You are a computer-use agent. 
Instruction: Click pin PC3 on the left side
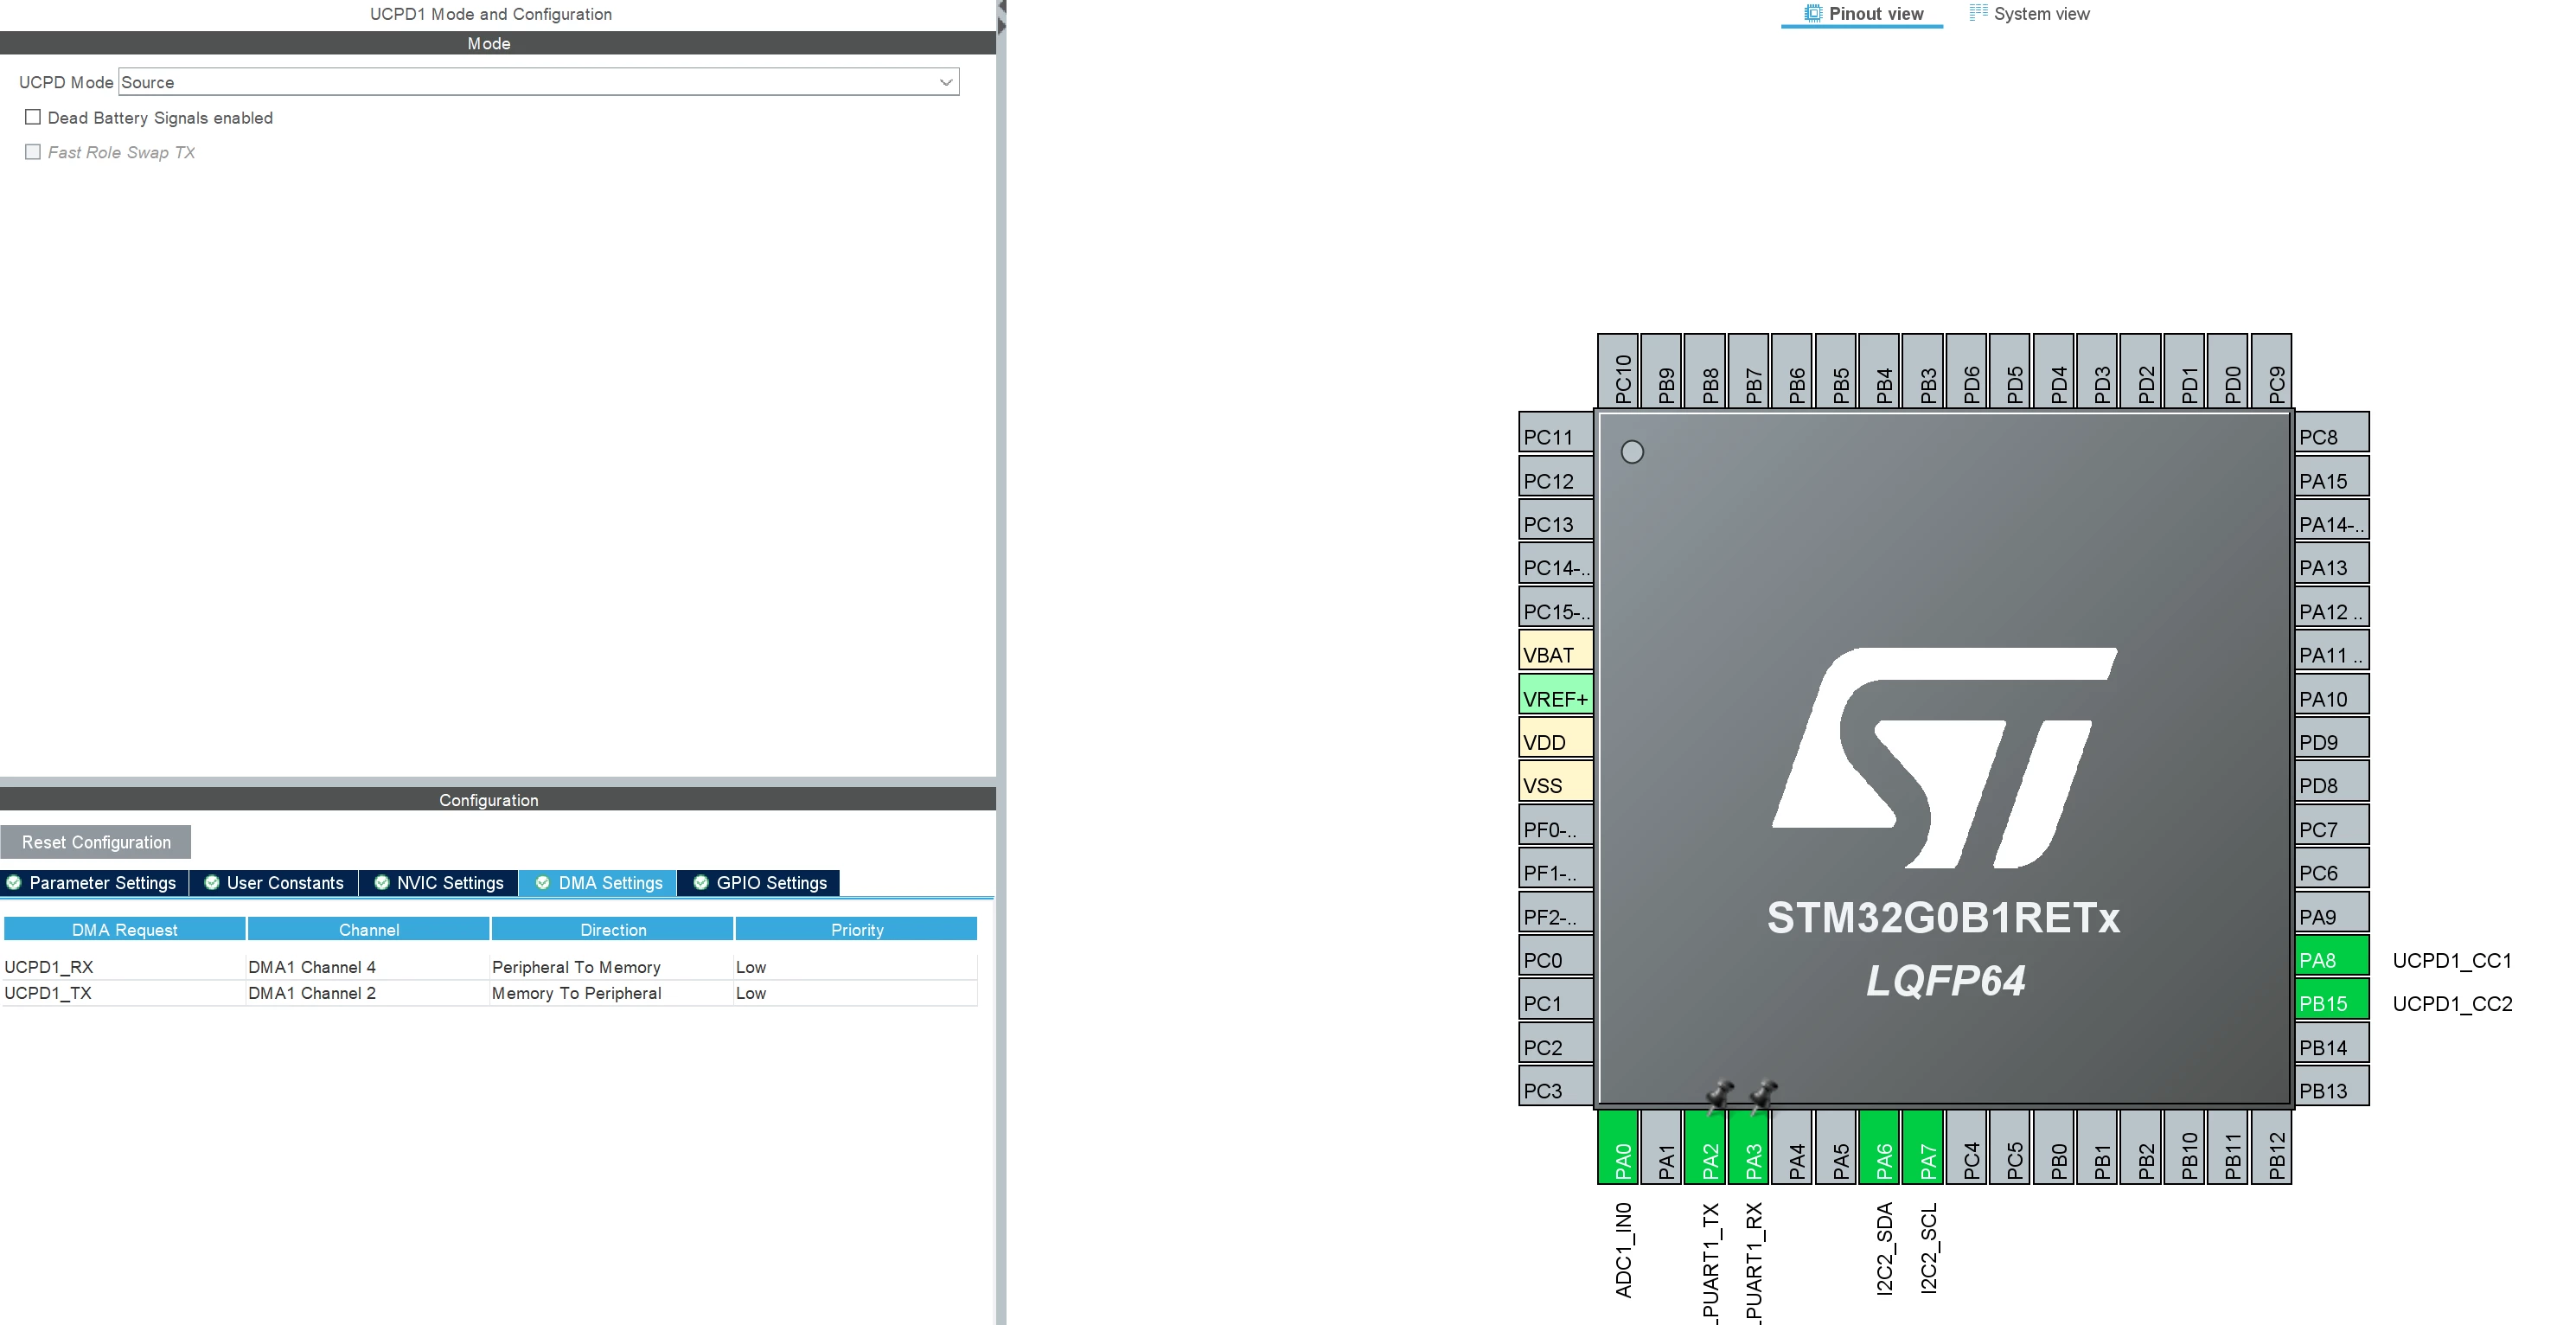(x=1556, y=1087)
